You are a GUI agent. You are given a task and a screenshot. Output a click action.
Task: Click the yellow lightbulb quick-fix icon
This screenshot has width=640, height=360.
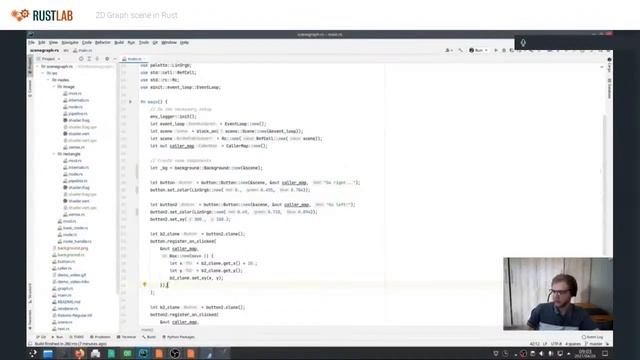[x=144, y=284]
